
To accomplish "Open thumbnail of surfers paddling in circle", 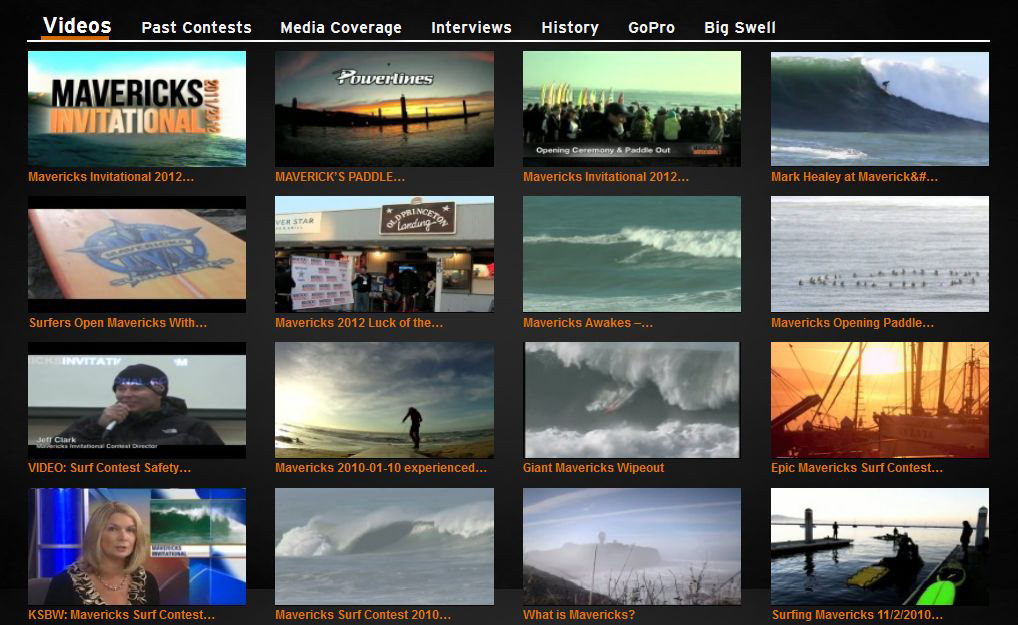I will (880, 254).
